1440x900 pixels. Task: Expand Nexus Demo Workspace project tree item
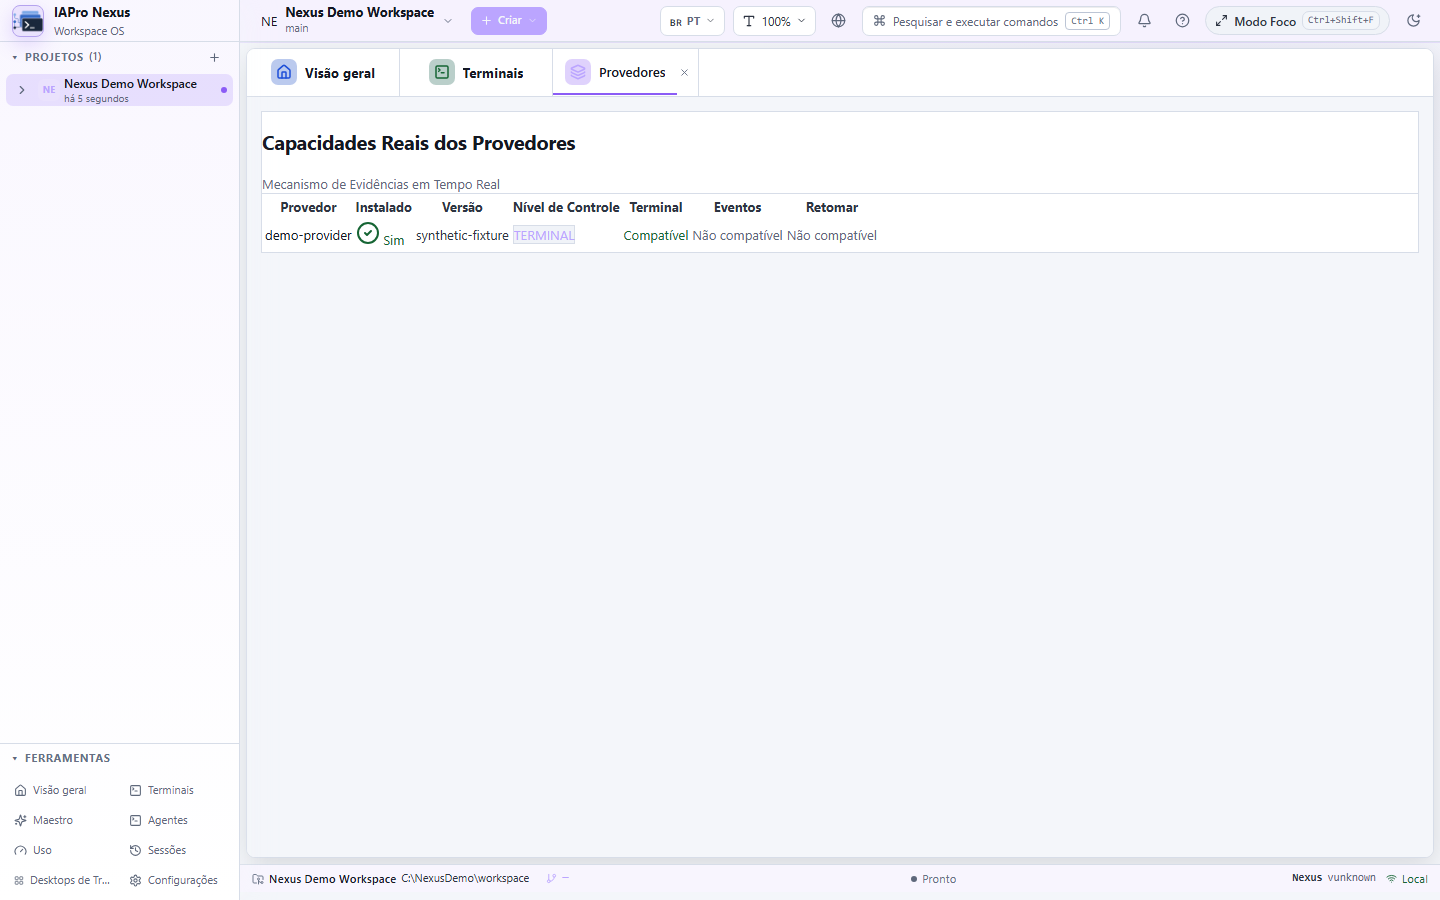22,90
